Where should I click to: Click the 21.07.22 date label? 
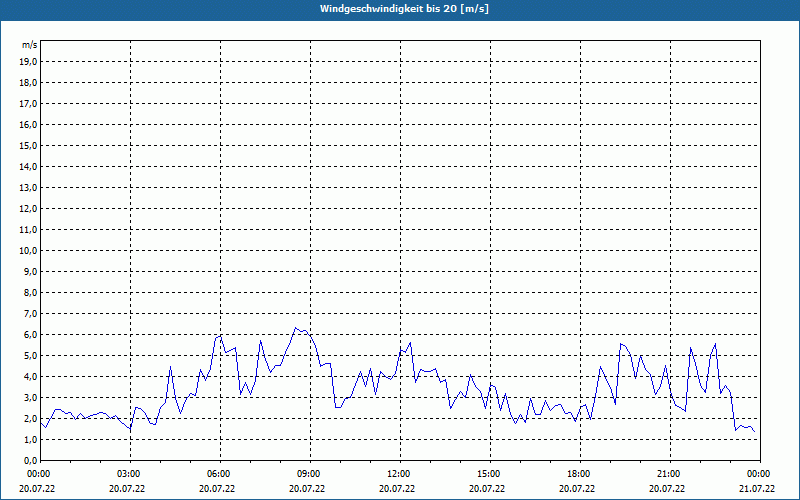coord(757,488)
